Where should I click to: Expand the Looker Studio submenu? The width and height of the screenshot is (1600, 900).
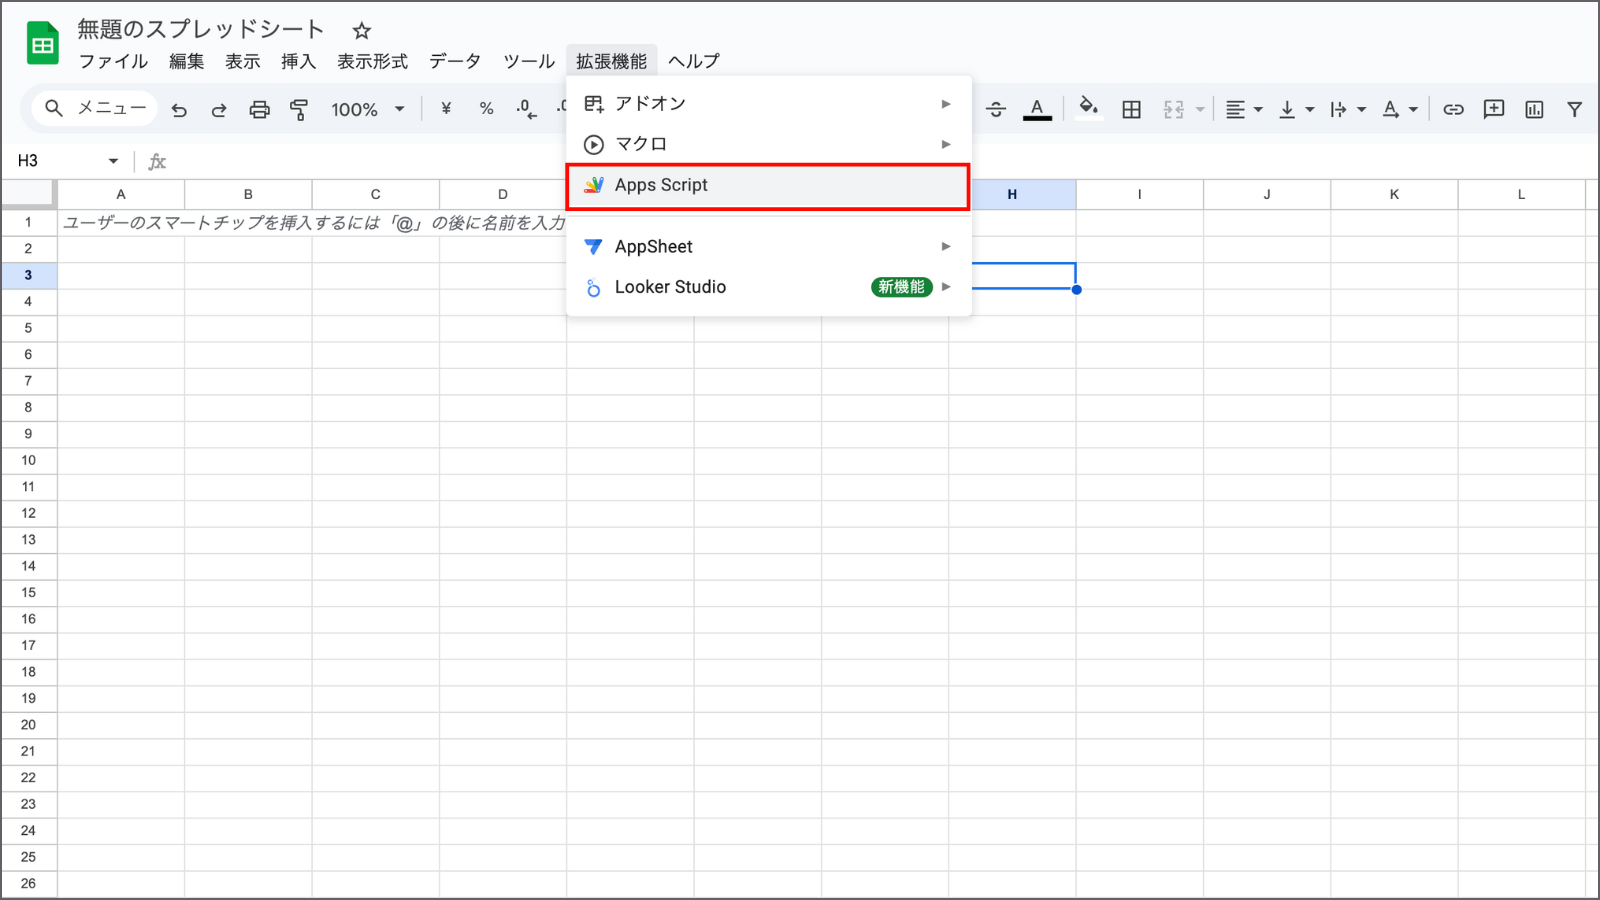(x=768, y=287)
